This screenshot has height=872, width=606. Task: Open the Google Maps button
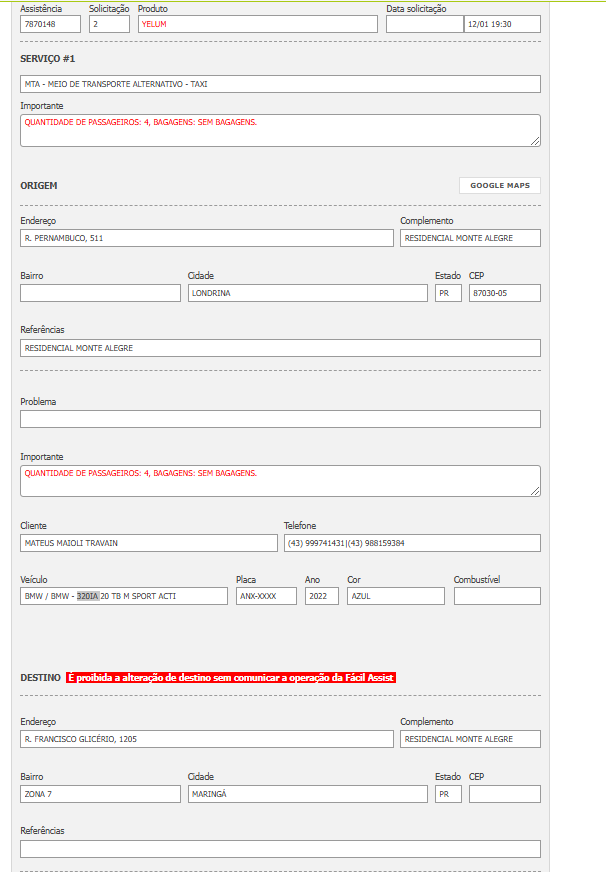(500, 185)
